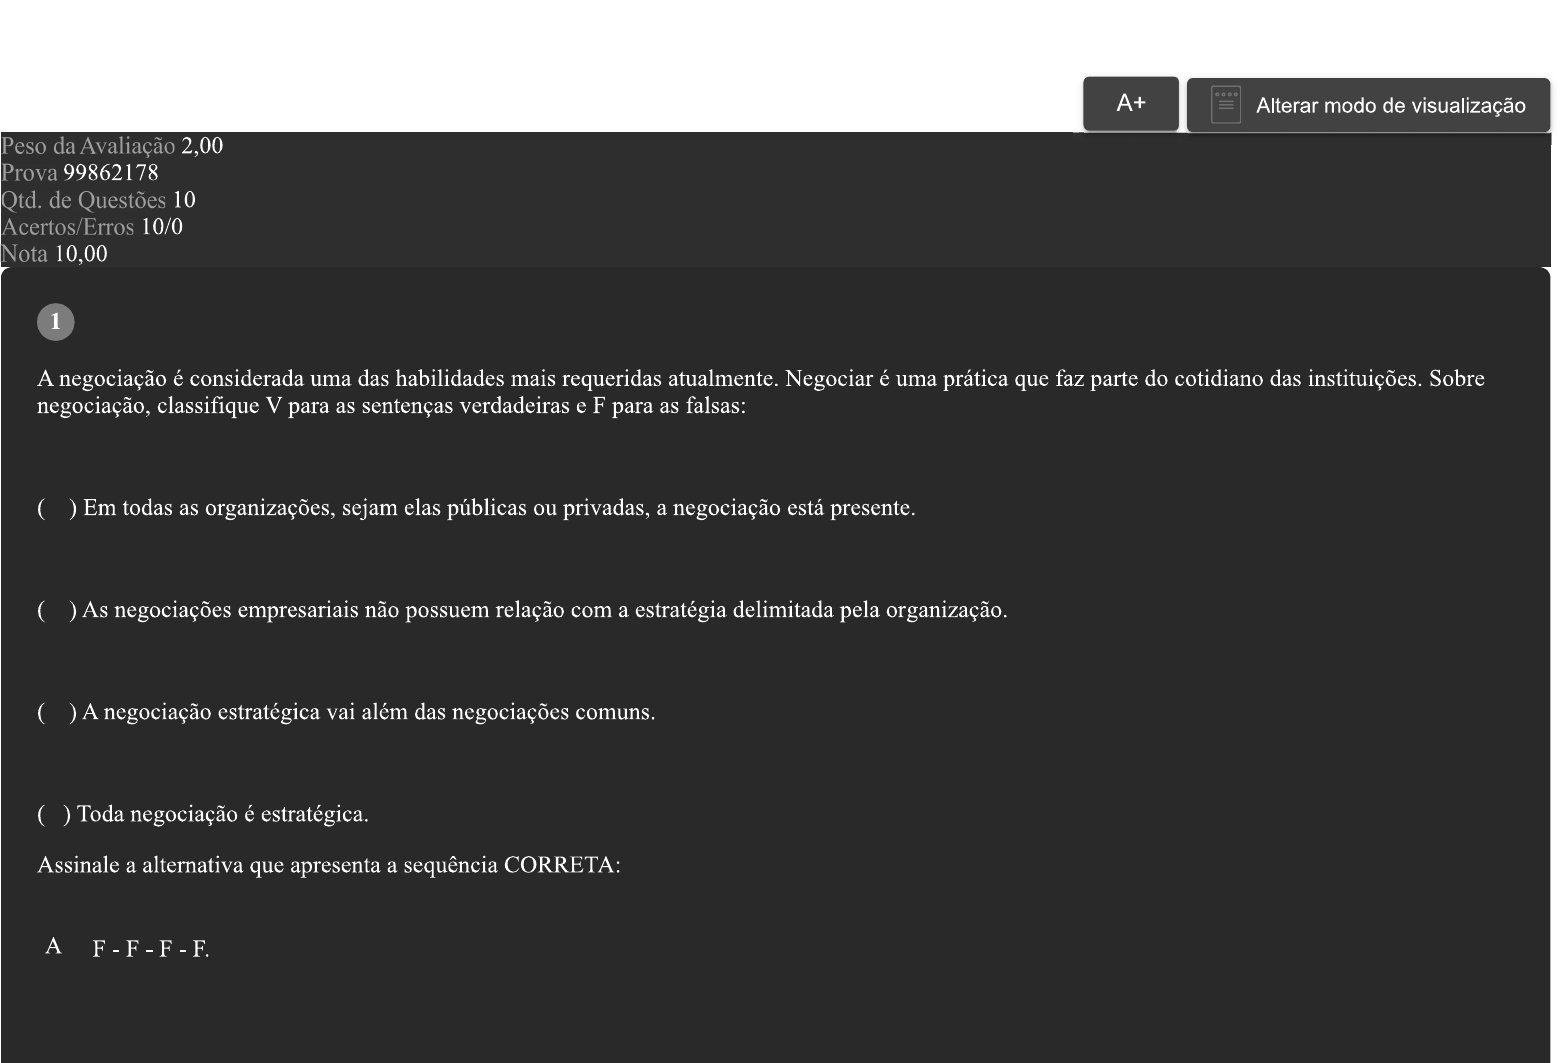Select alternative letter A

(x=54, y=947)
